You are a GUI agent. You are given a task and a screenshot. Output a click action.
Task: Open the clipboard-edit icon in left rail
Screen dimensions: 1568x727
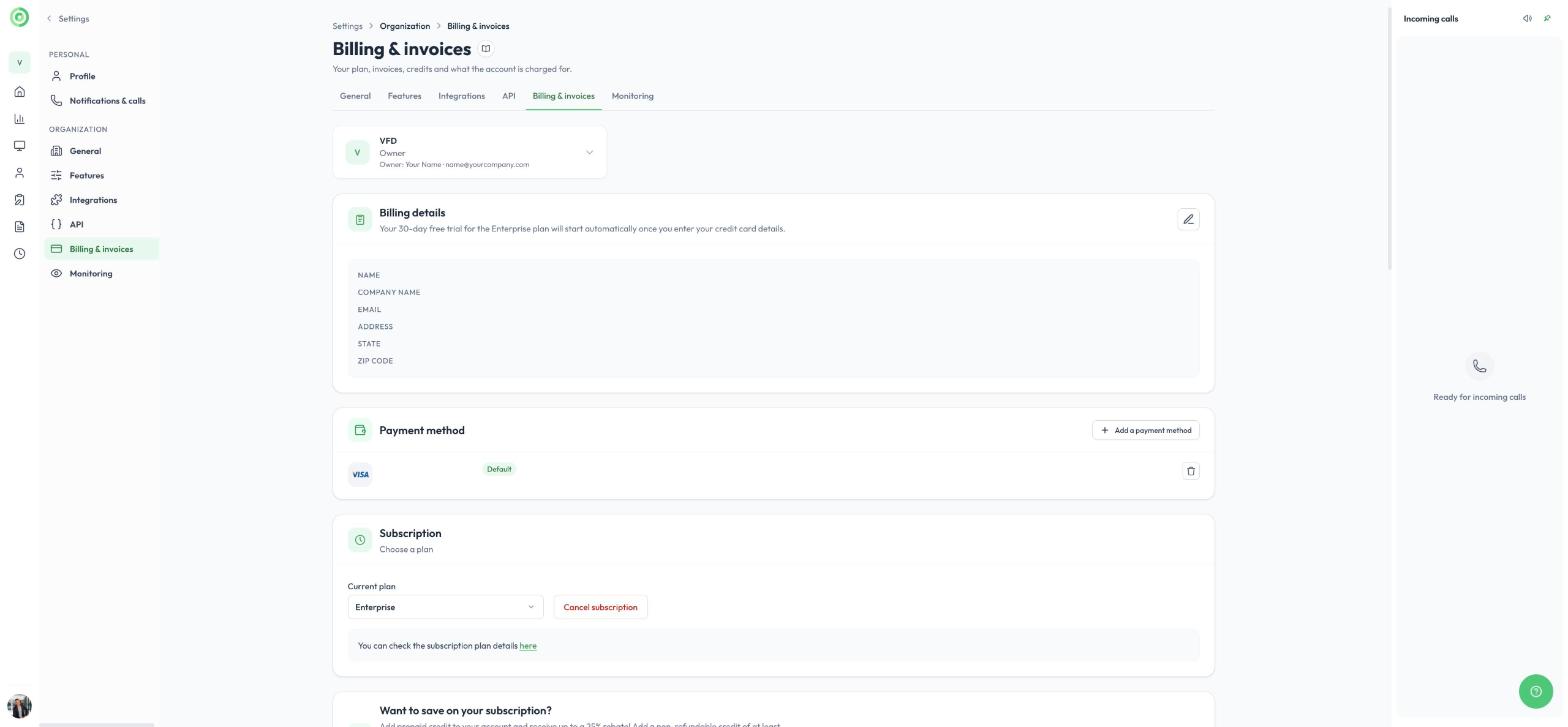pos(19,200)
